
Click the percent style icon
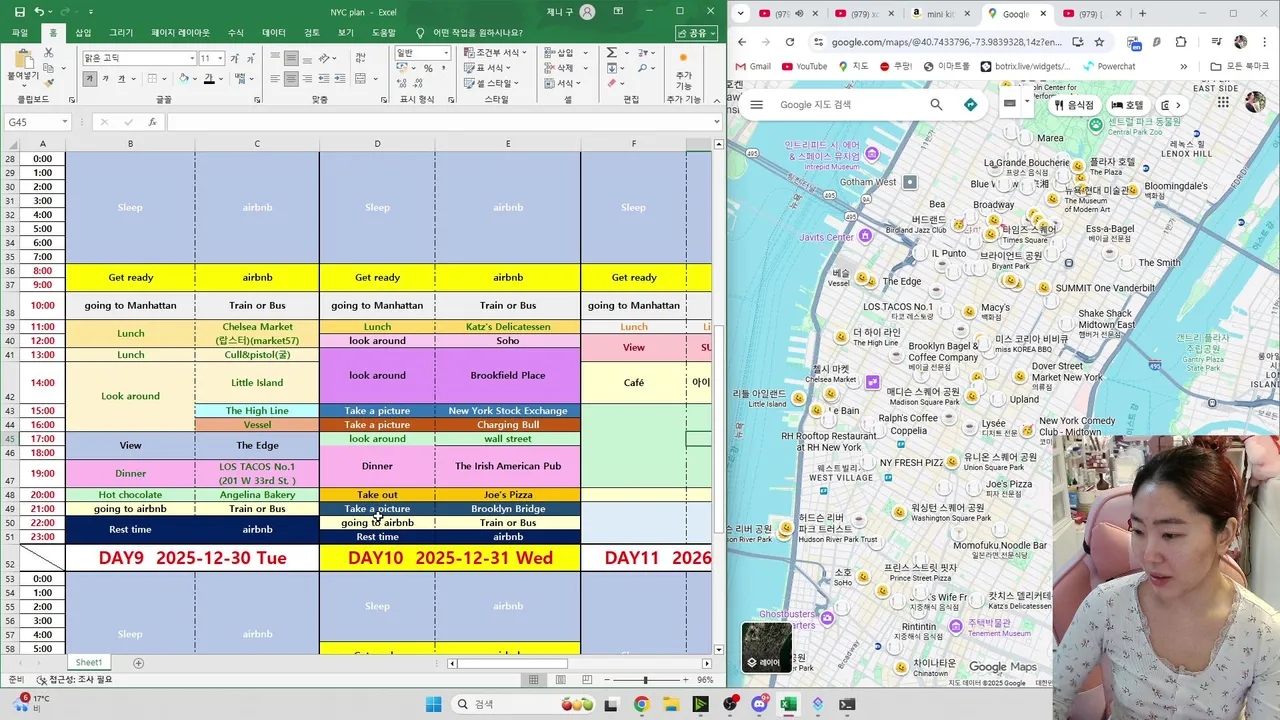coord(428,68)
